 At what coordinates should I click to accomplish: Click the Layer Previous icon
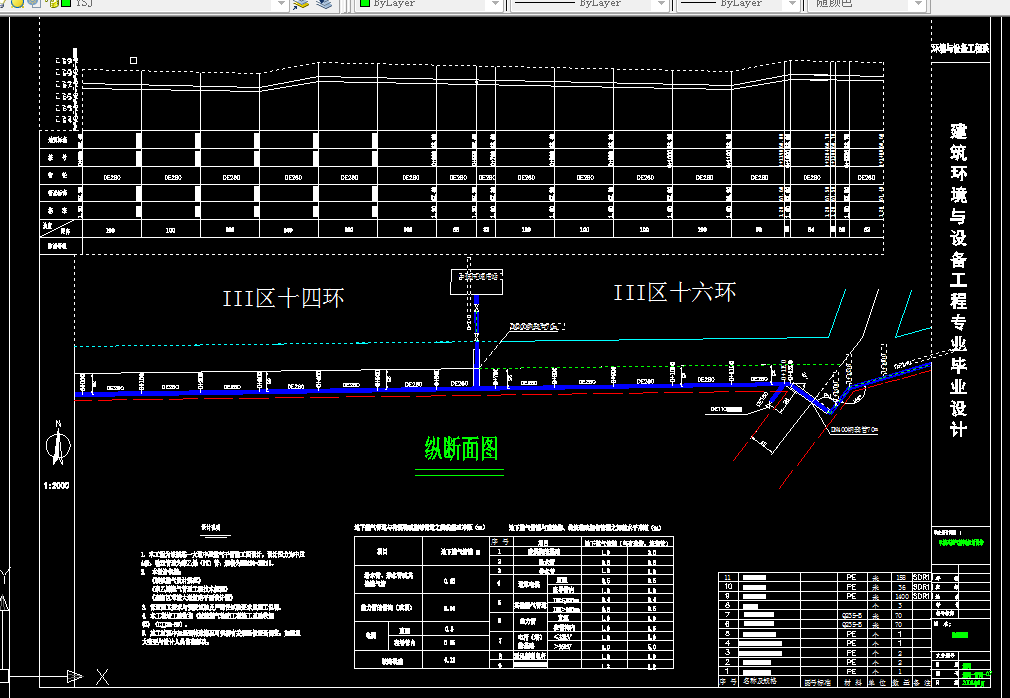coord(323,4)
